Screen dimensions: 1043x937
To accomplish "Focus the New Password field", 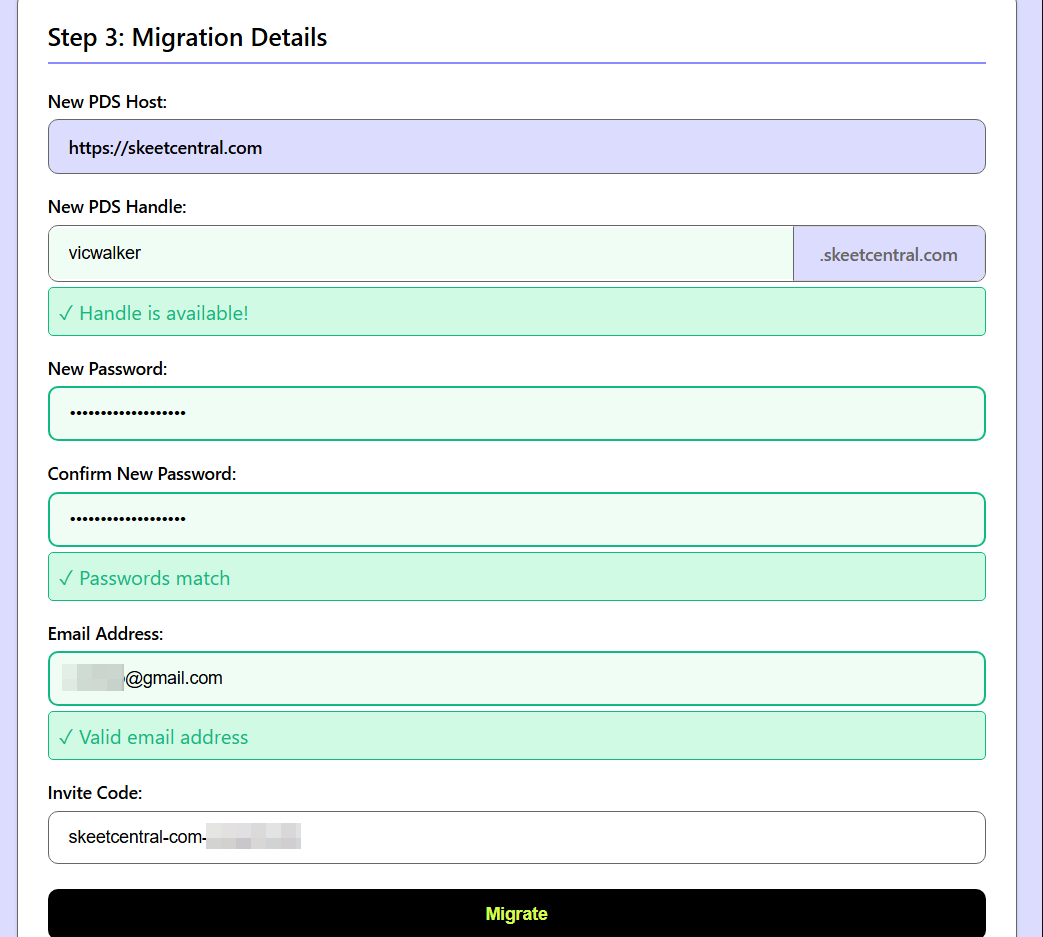I will tap(516, 413).
